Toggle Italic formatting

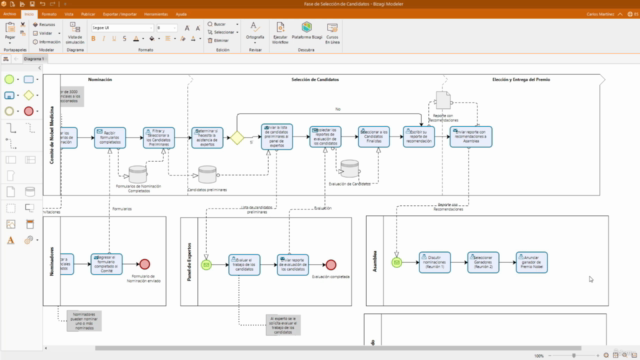pos(104,39)
